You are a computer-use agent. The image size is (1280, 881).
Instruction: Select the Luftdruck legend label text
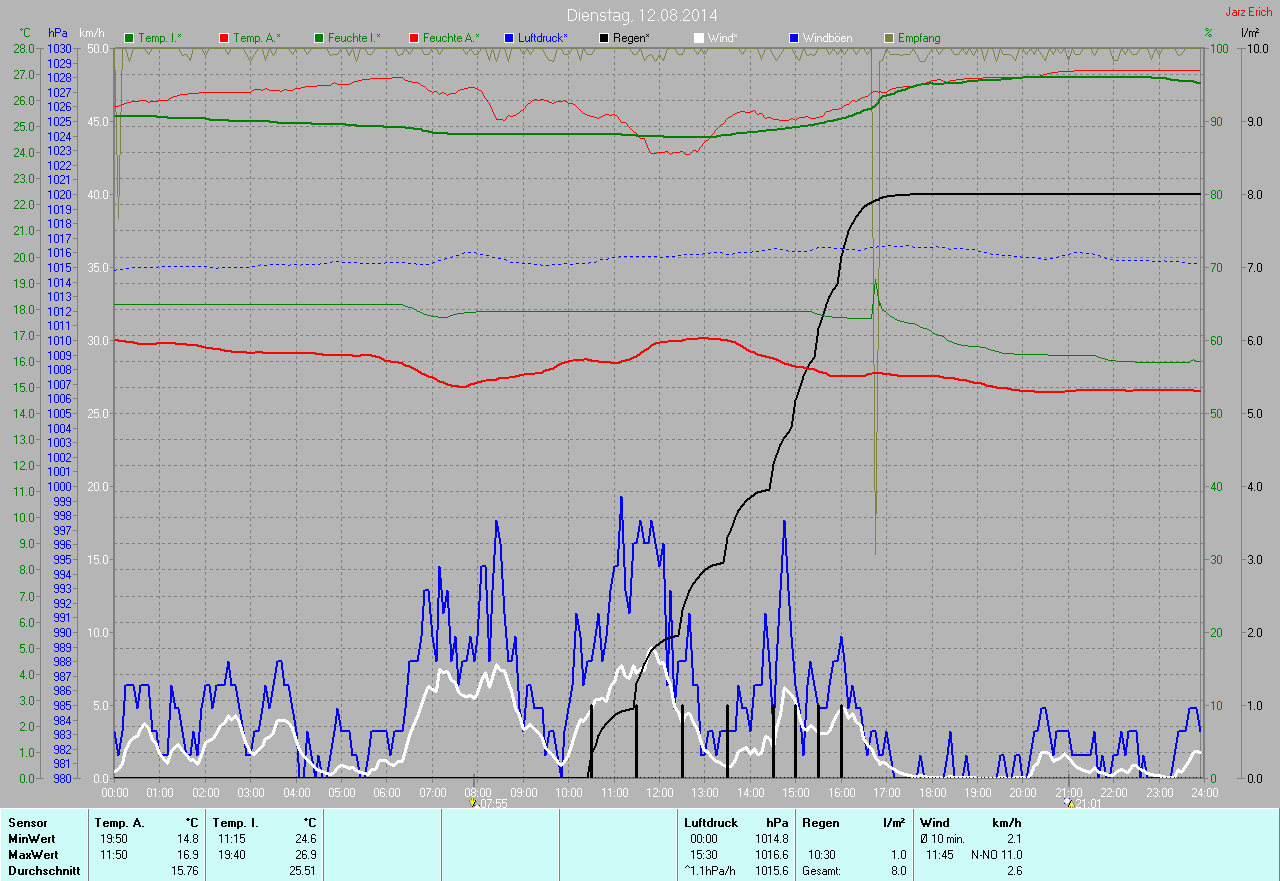point(543,38)
